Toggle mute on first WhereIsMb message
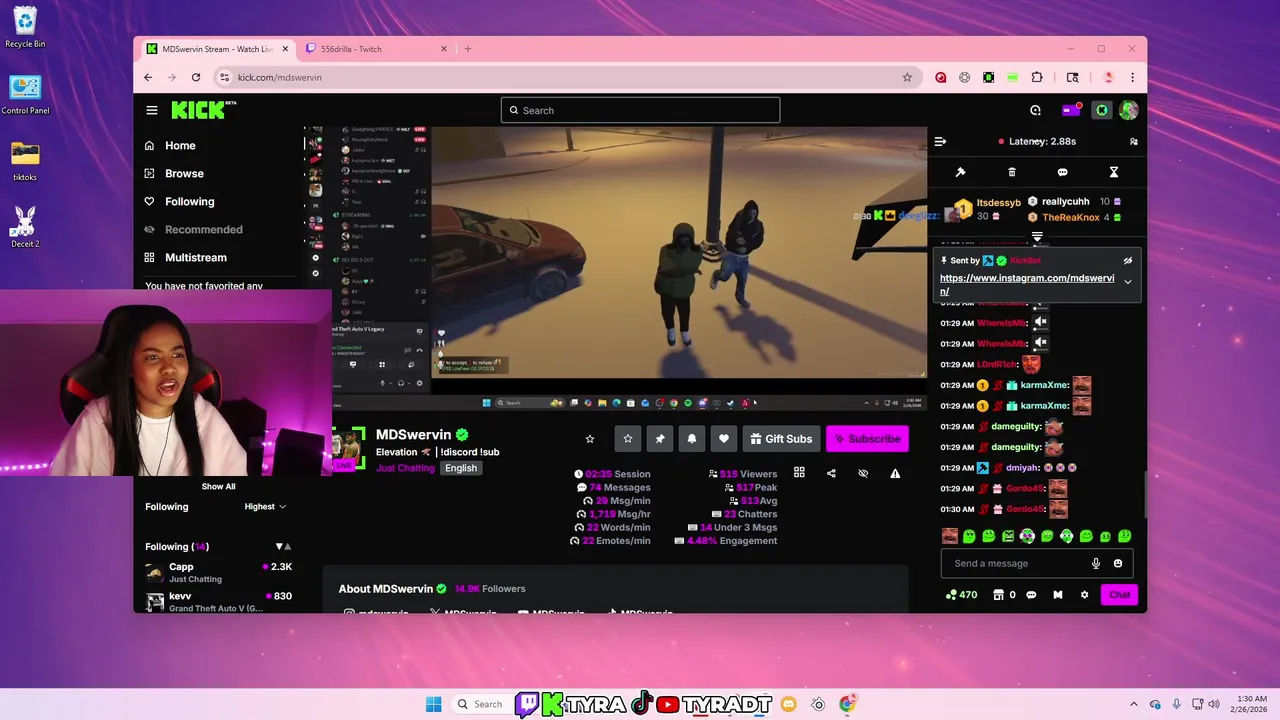Viewport: 1280px width, 720px height. (x=1040, y=322)
